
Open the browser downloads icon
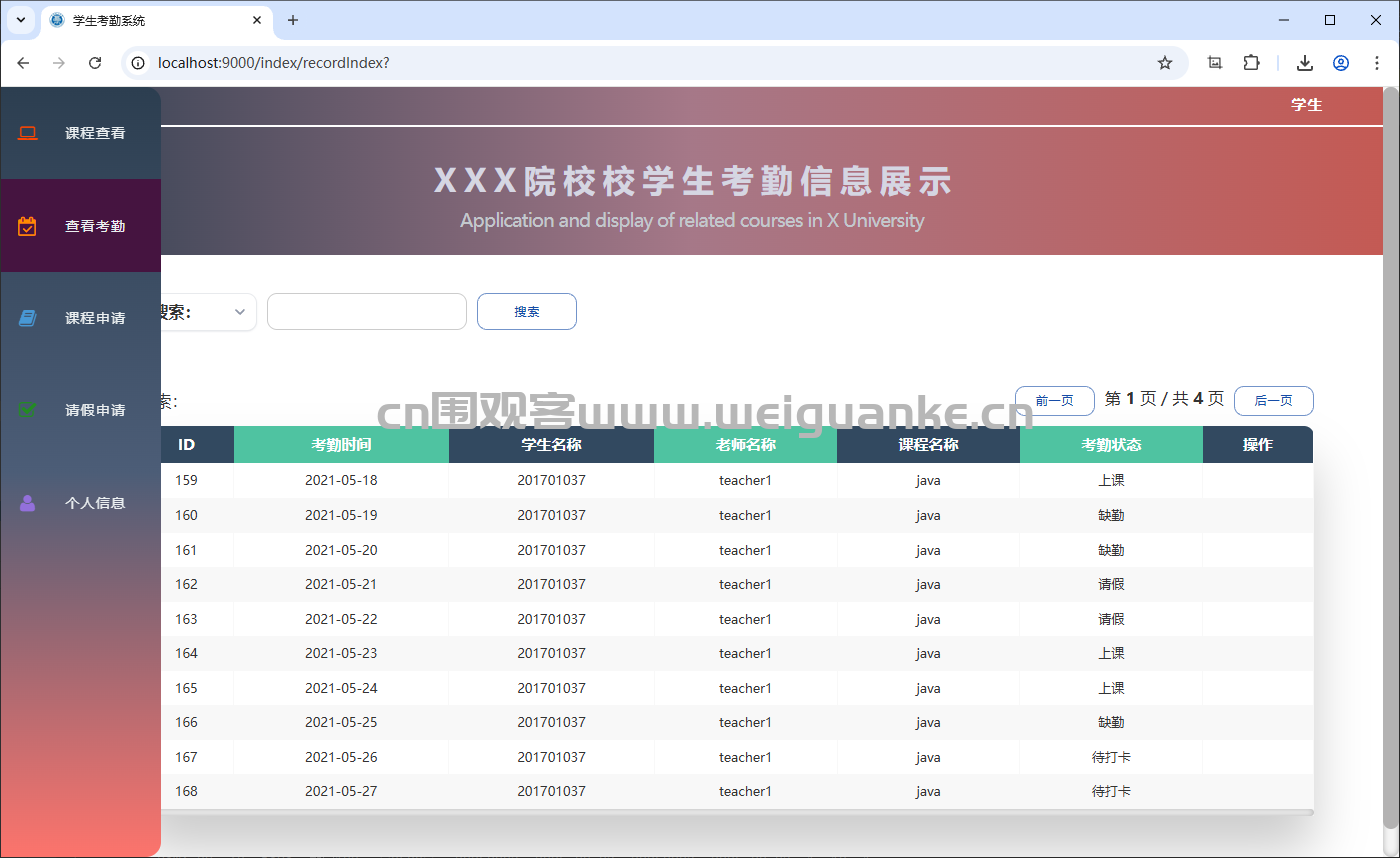point(1304,62)
